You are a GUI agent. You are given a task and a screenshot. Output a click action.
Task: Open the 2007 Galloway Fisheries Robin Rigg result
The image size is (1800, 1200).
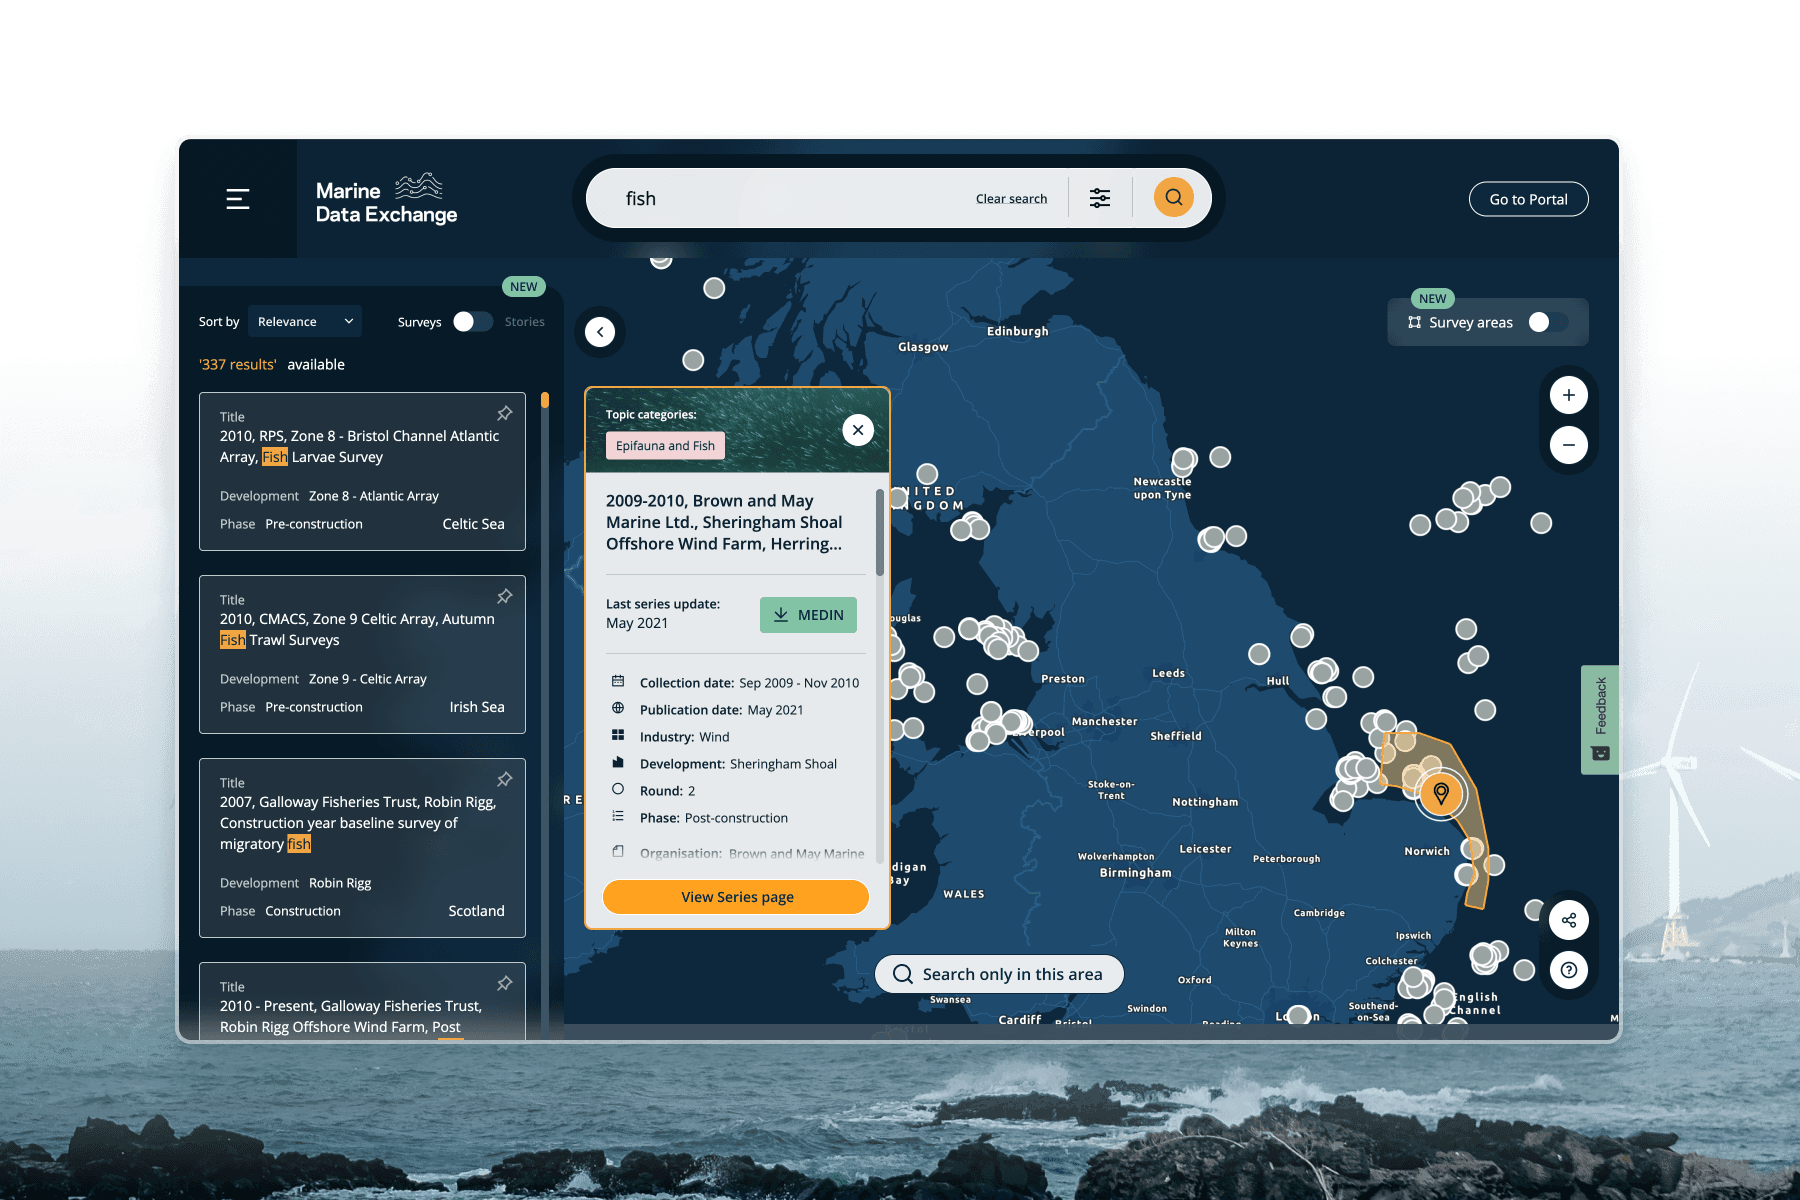(362, 848)
